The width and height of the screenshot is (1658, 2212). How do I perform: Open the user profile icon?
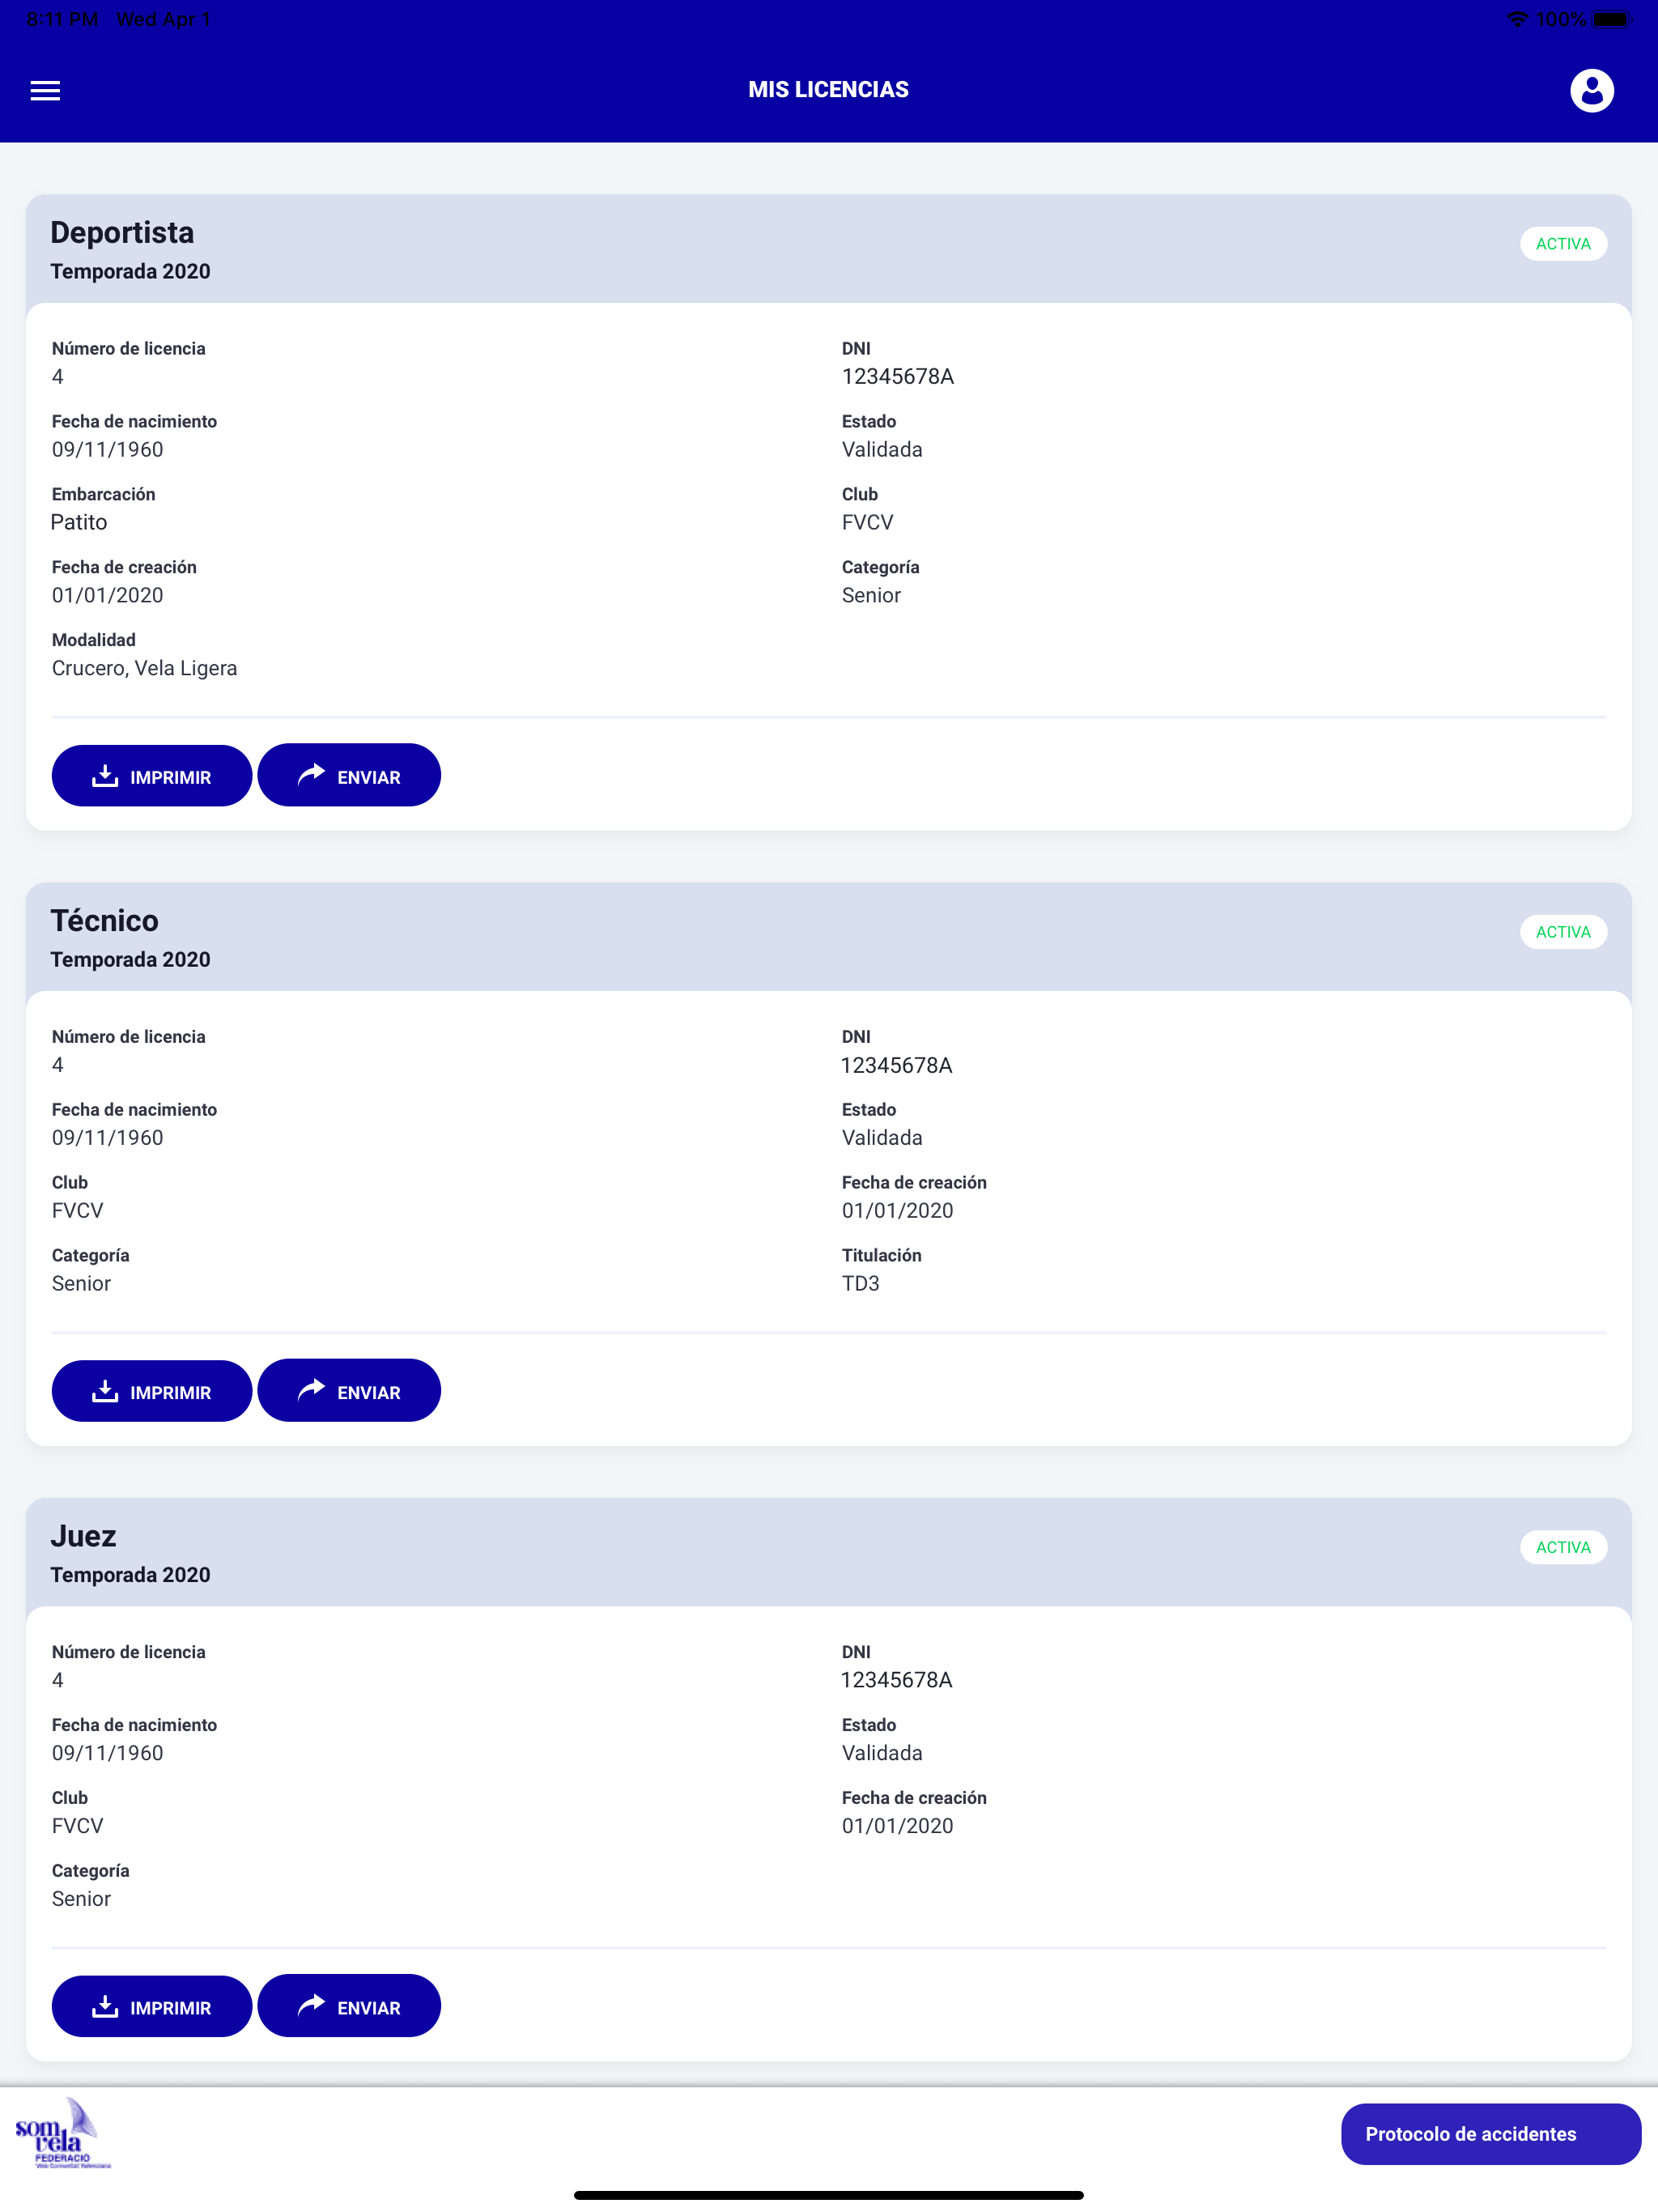[1591, 91]
